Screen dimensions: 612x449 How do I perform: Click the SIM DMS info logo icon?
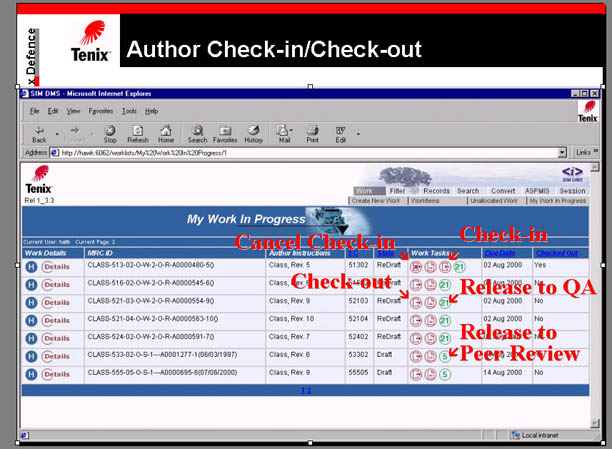[572, 174]
